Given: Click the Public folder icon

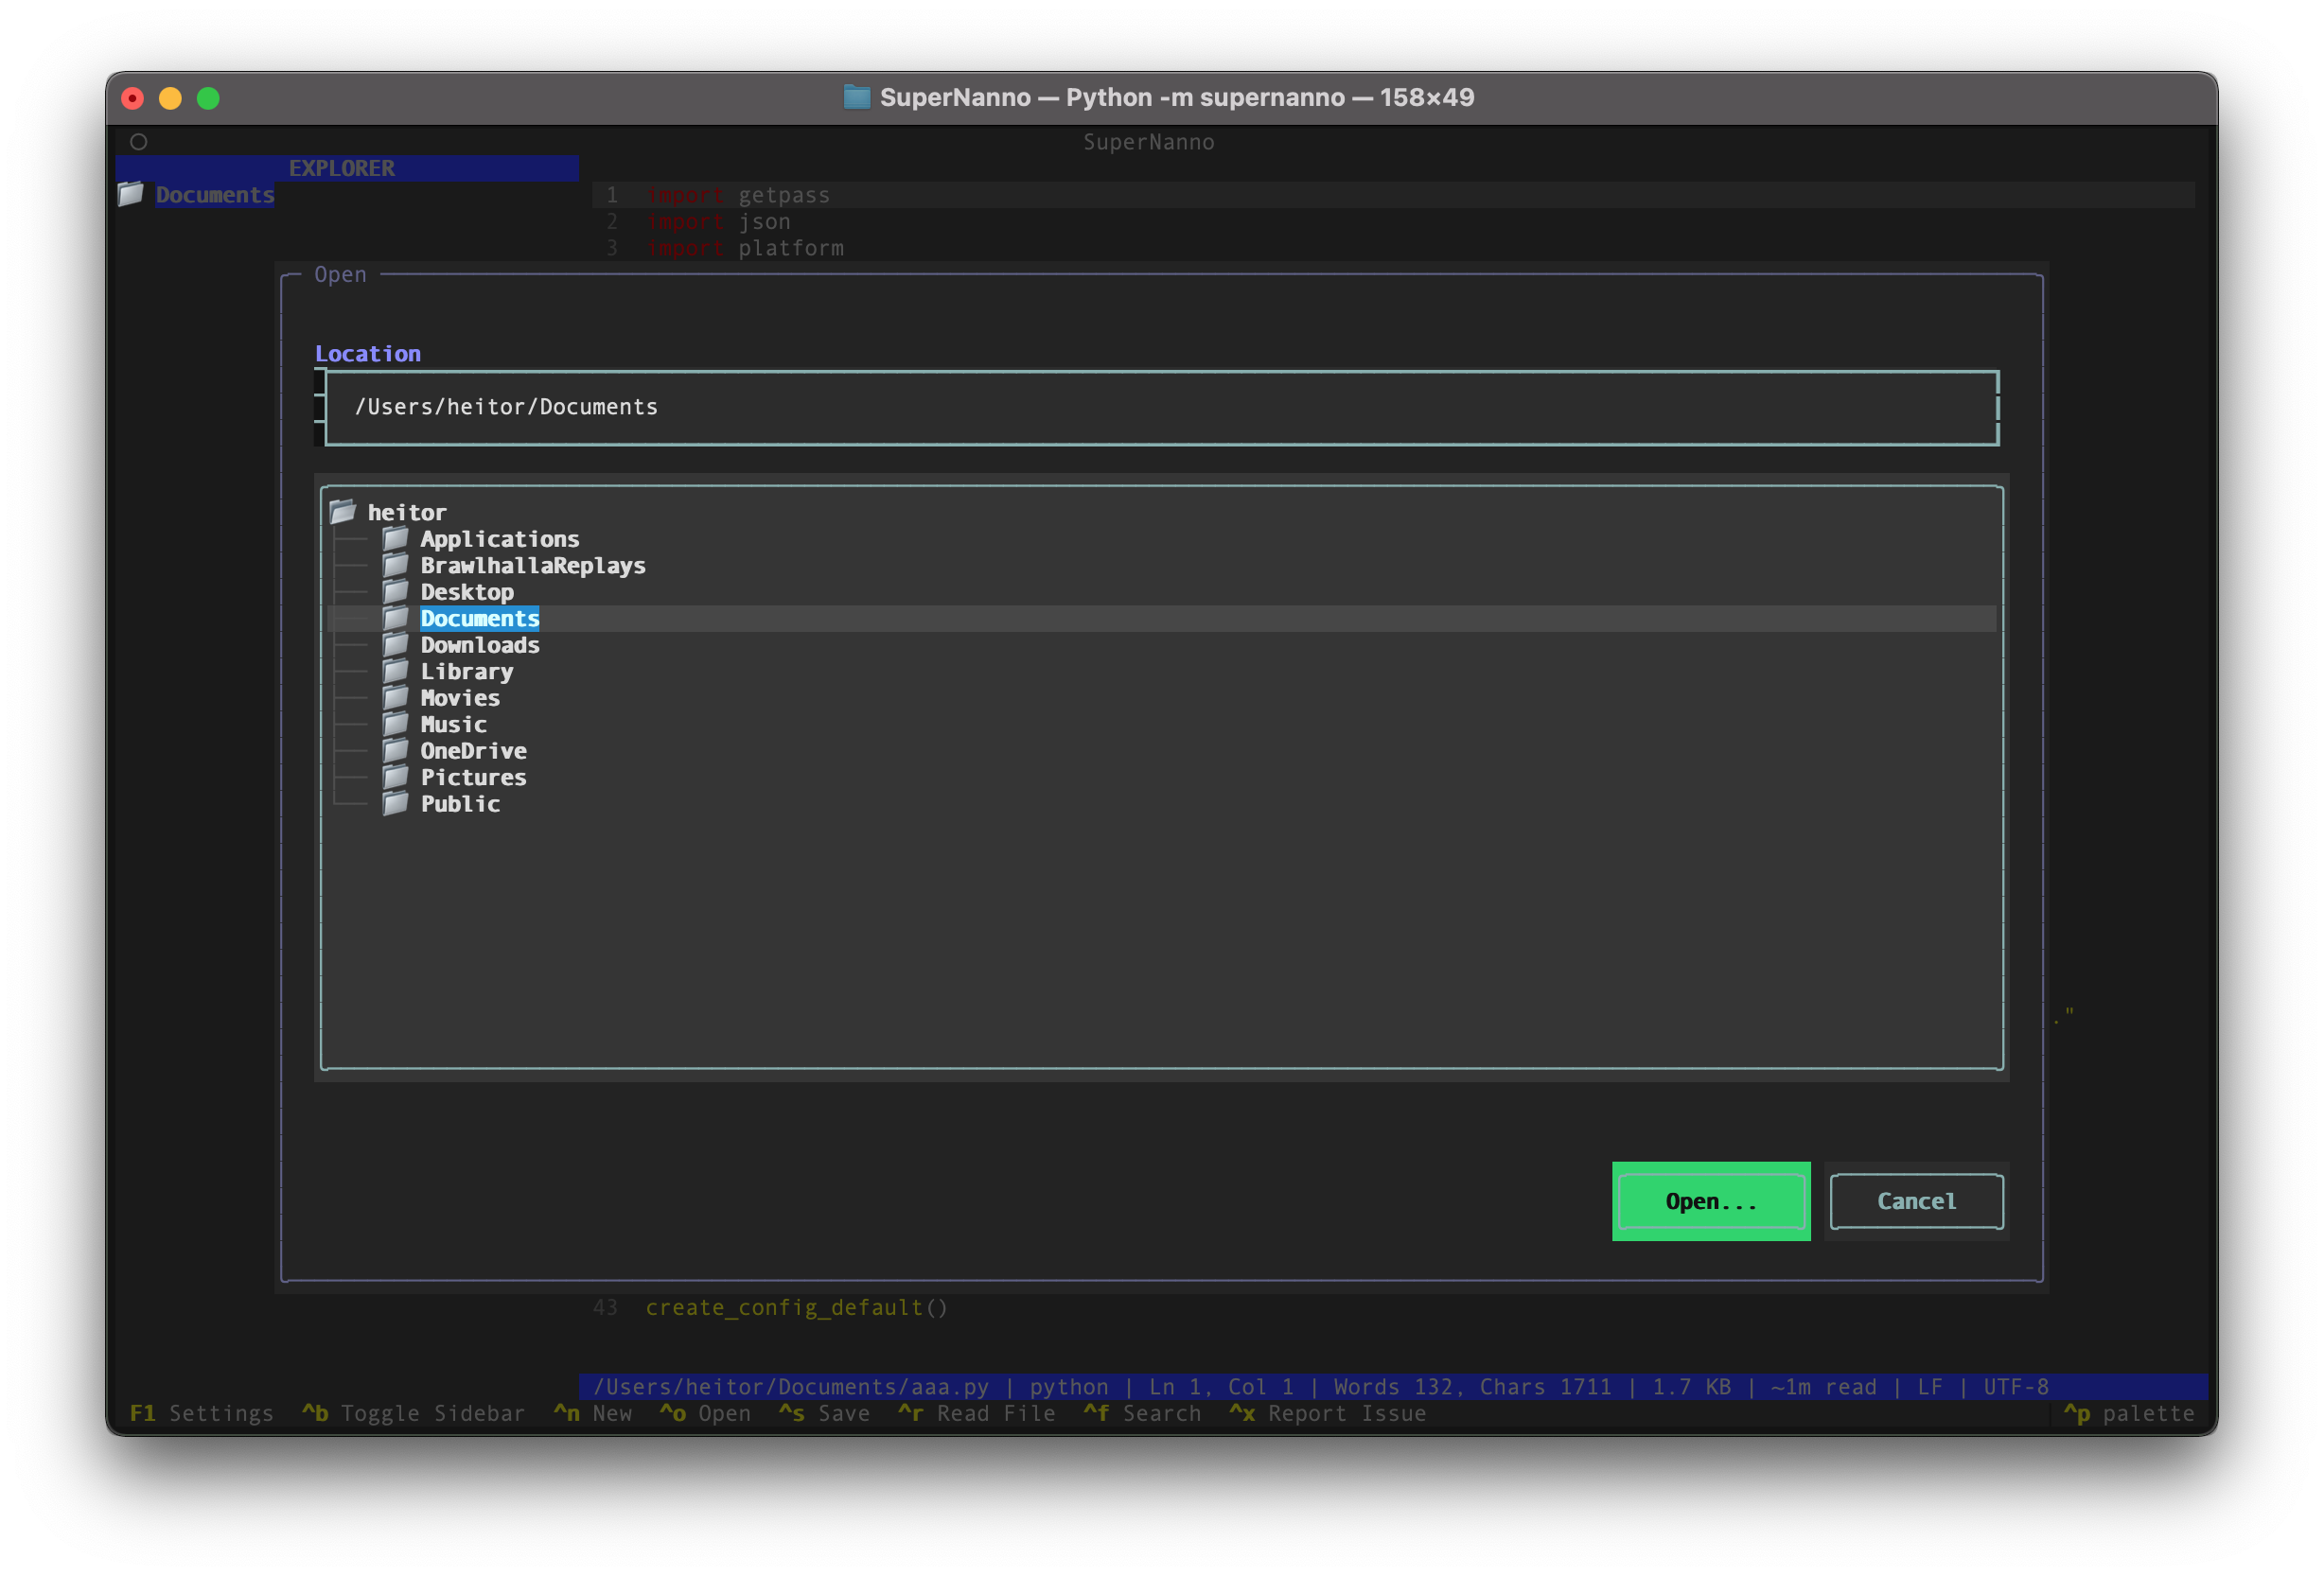Looking at the screenshot, I should [x=396, y=803].
